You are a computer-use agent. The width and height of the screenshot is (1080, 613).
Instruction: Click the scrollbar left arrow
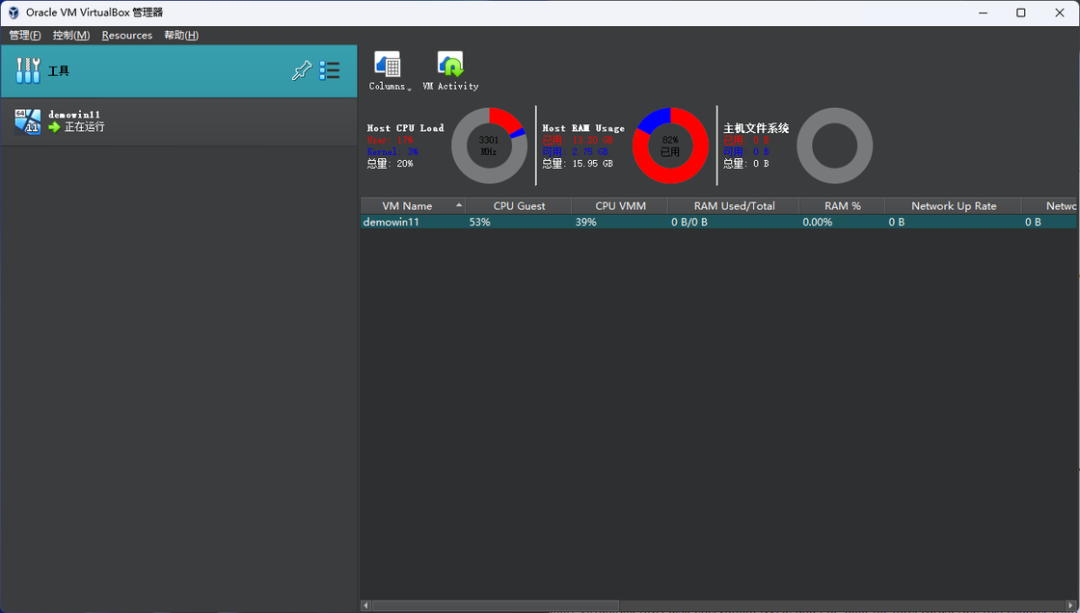tap(366, 605)
